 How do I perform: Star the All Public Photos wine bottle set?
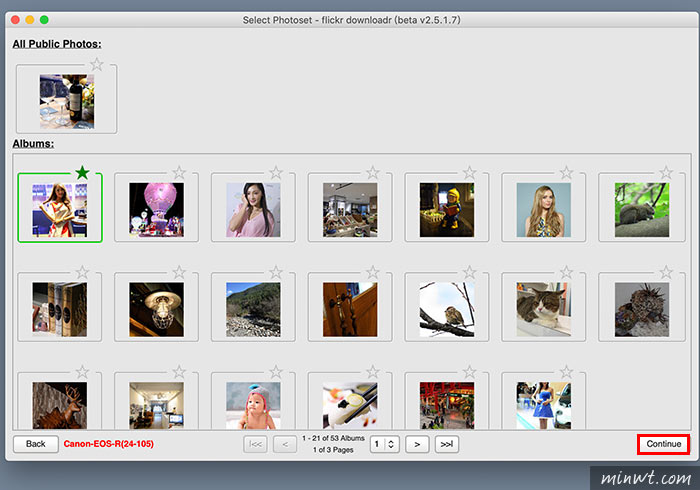point(97,64)
